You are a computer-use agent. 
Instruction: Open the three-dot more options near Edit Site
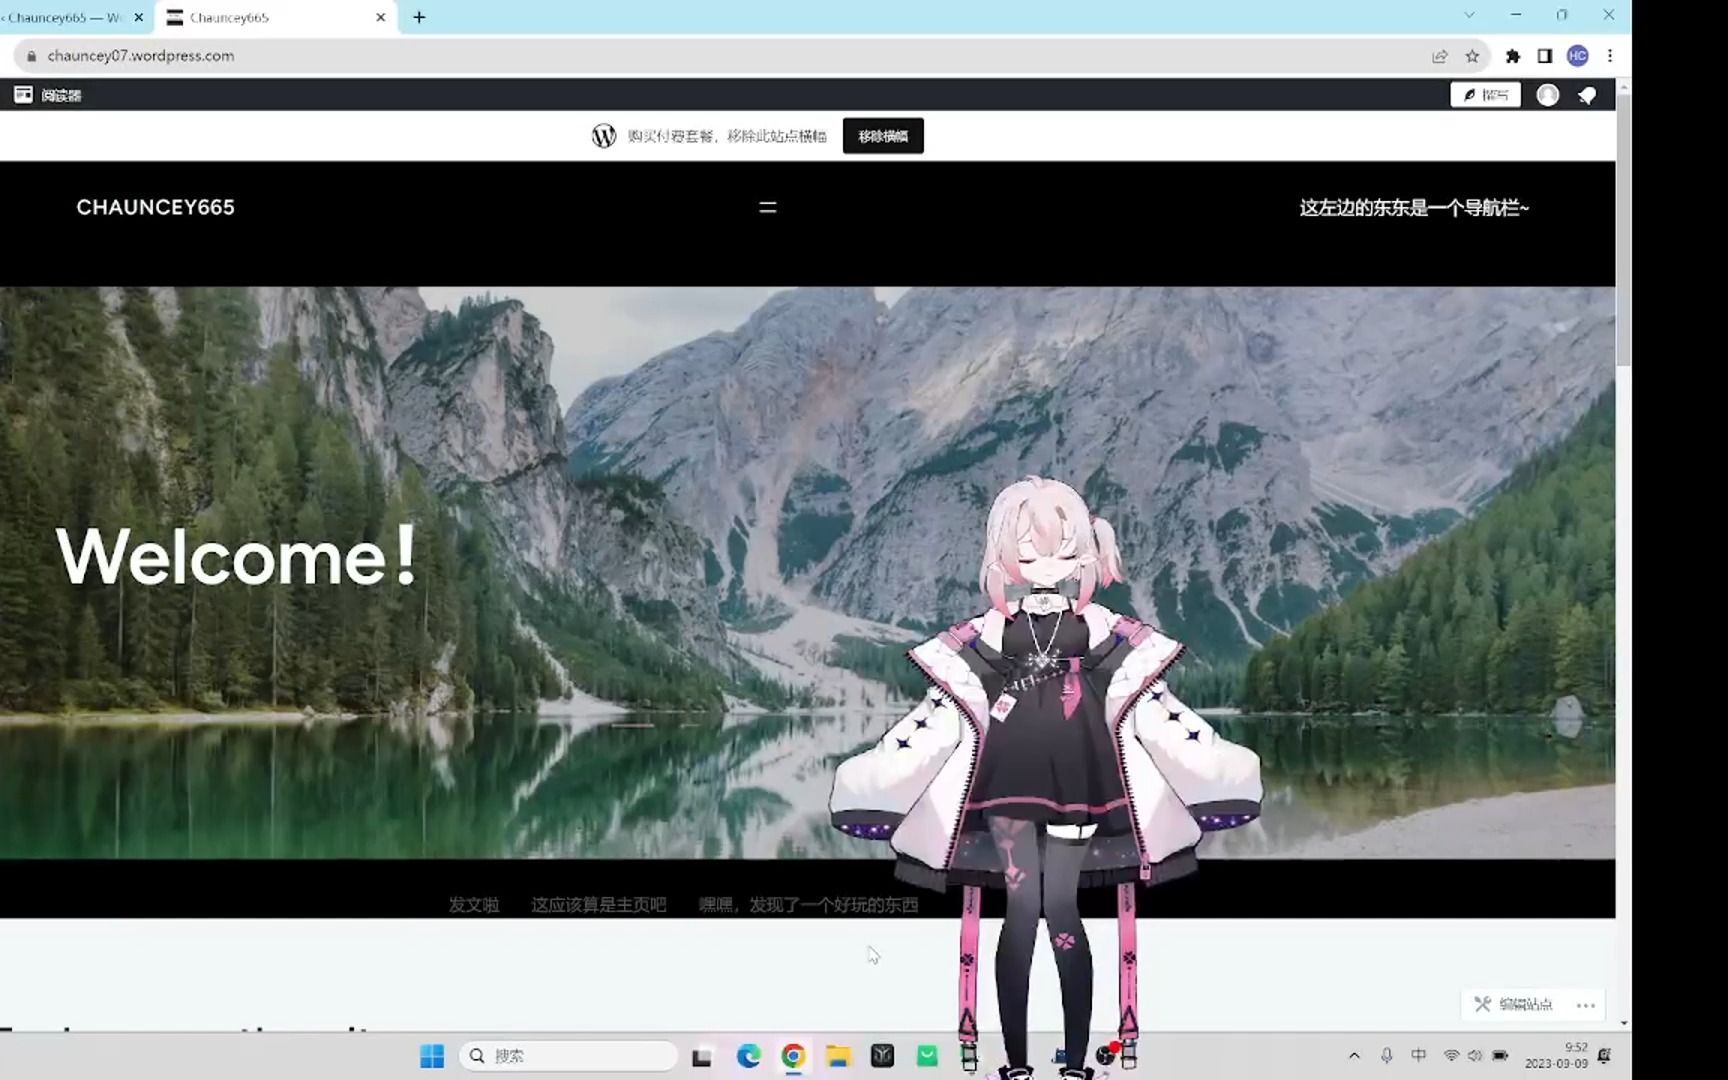pos(1586,1005)
